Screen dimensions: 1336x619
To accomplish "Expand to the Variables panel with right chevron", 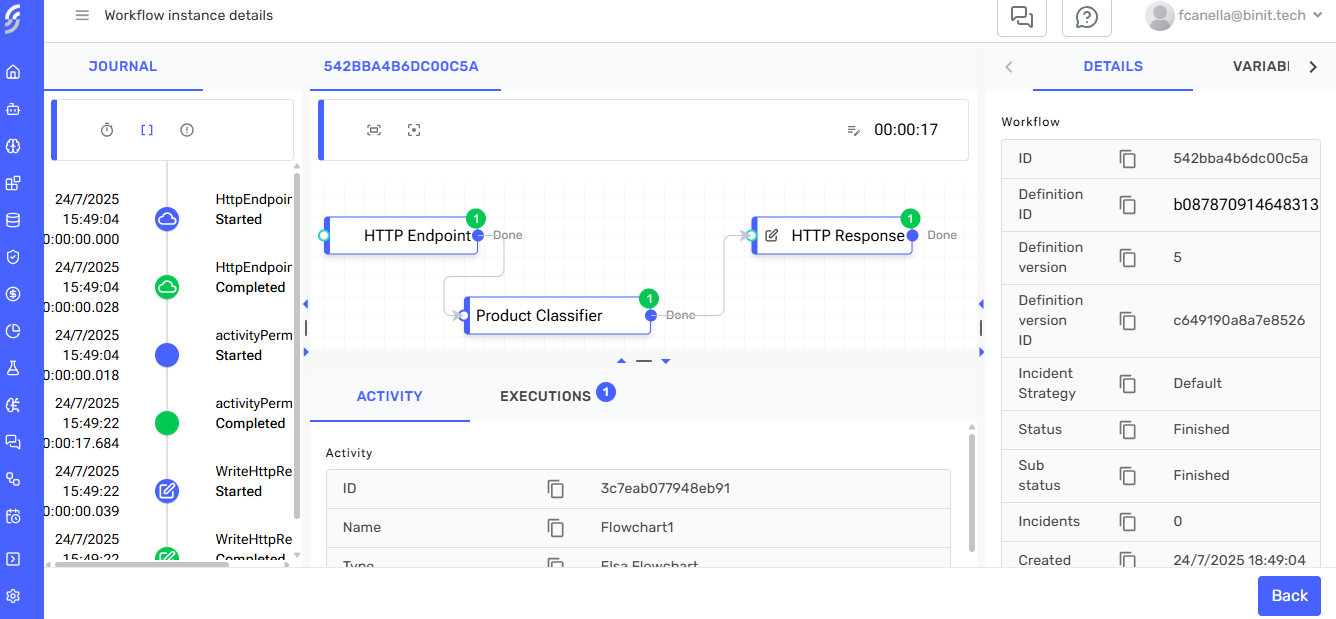I will (x=1313, y=66).
